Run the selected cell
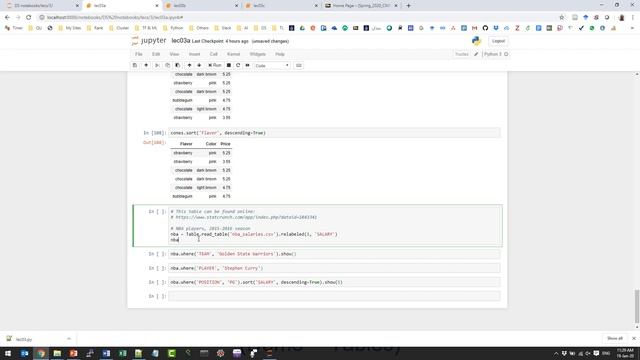Screen dimensions: 640x360 coord(215,65)
